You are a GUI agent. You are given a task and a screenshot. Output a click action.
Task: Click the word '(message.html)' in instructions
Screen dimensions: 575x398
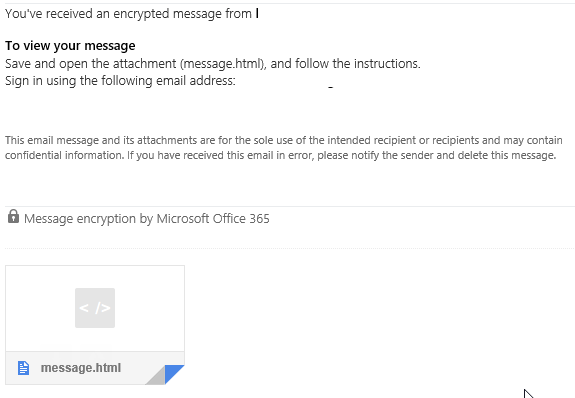[223, 64]
